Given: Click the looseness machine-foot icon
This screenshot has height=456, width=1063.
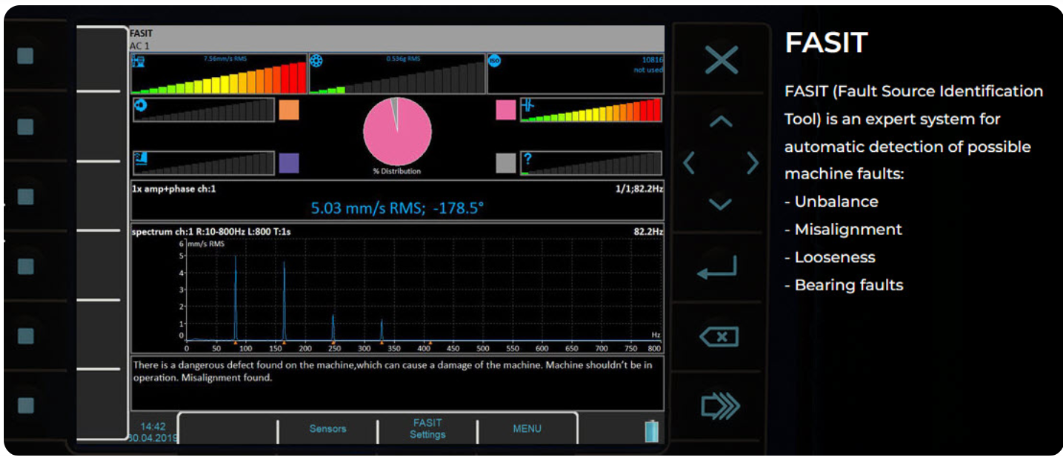Looking at the screenshot, I should pyautogui.click(x=141, y=160).
